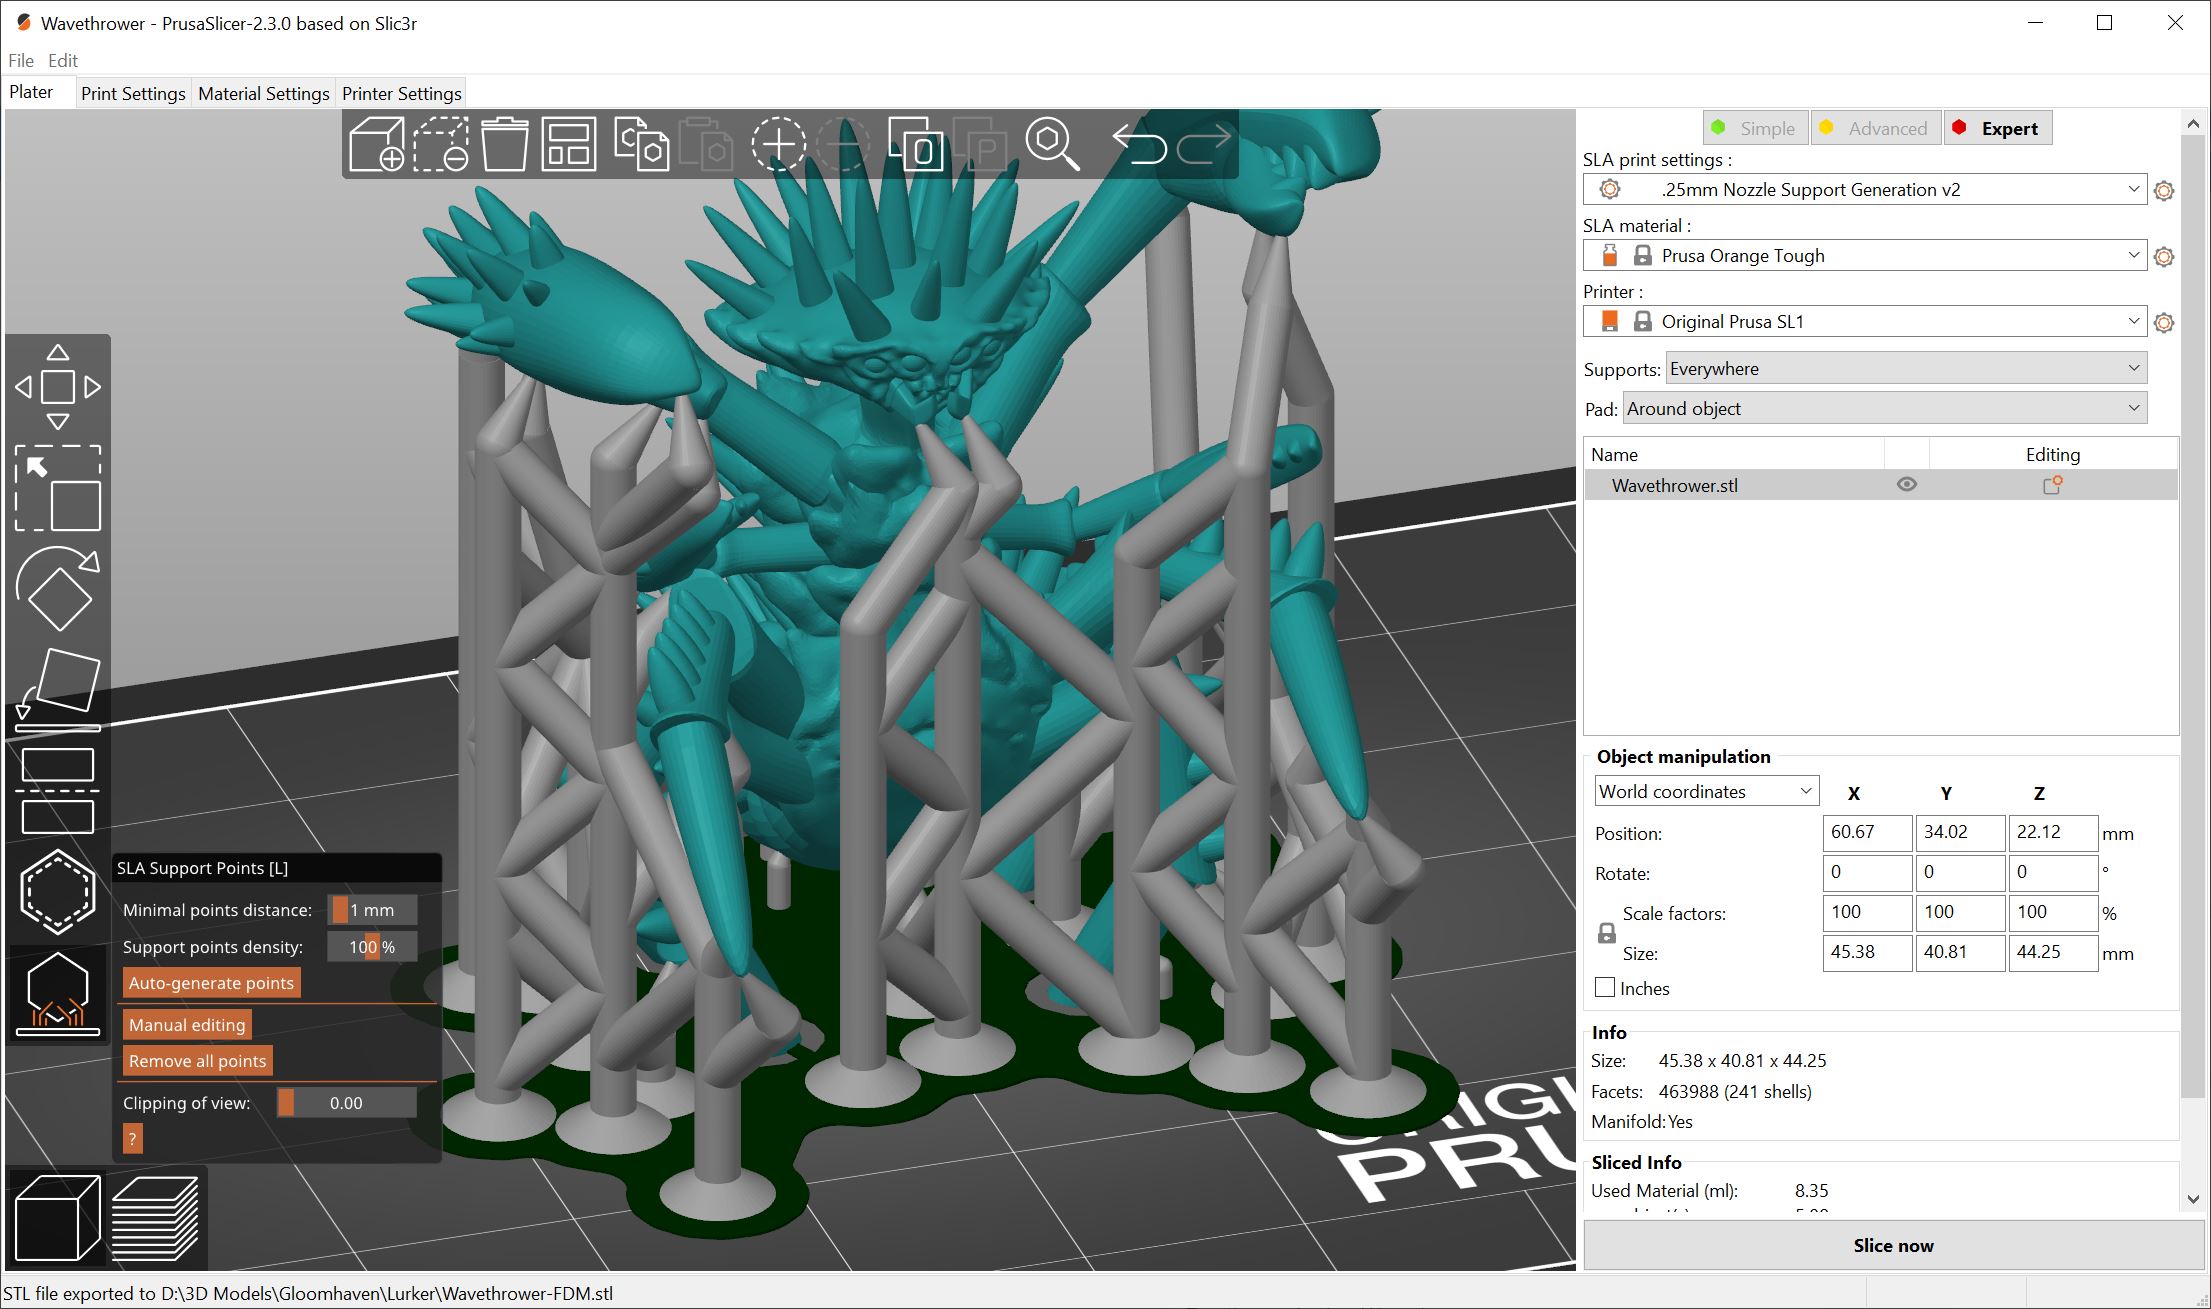
Task: Select the Place on face tool
Action: [x=58, y=690]
